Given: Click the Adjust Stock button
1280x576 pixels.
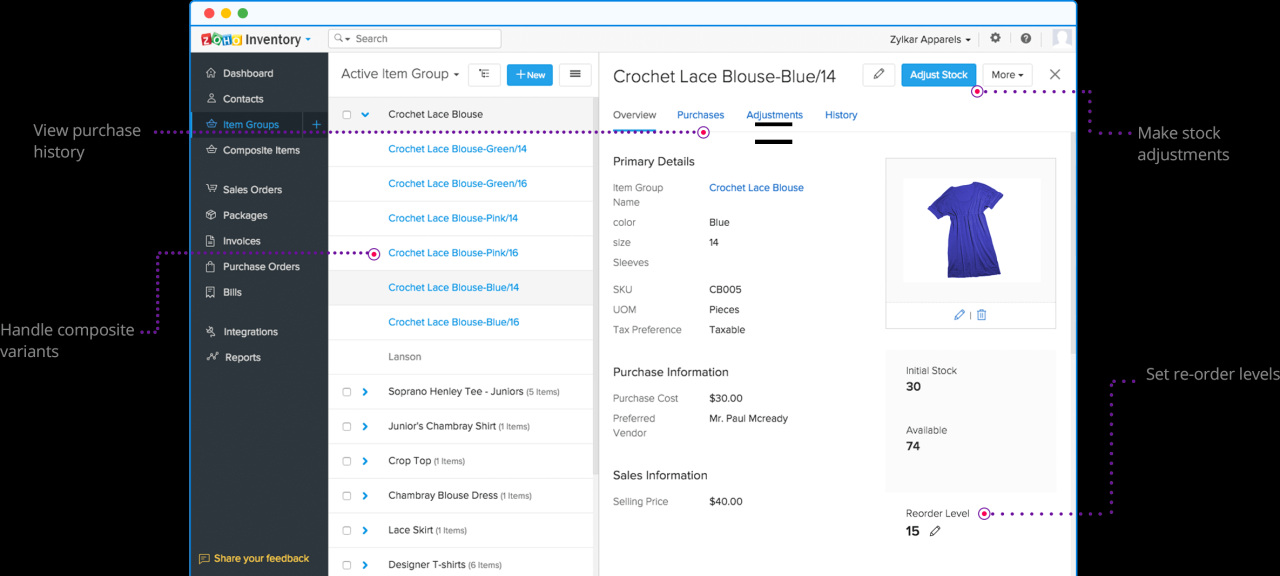Looking at the screenshot, I should click(x=938, y=74).
